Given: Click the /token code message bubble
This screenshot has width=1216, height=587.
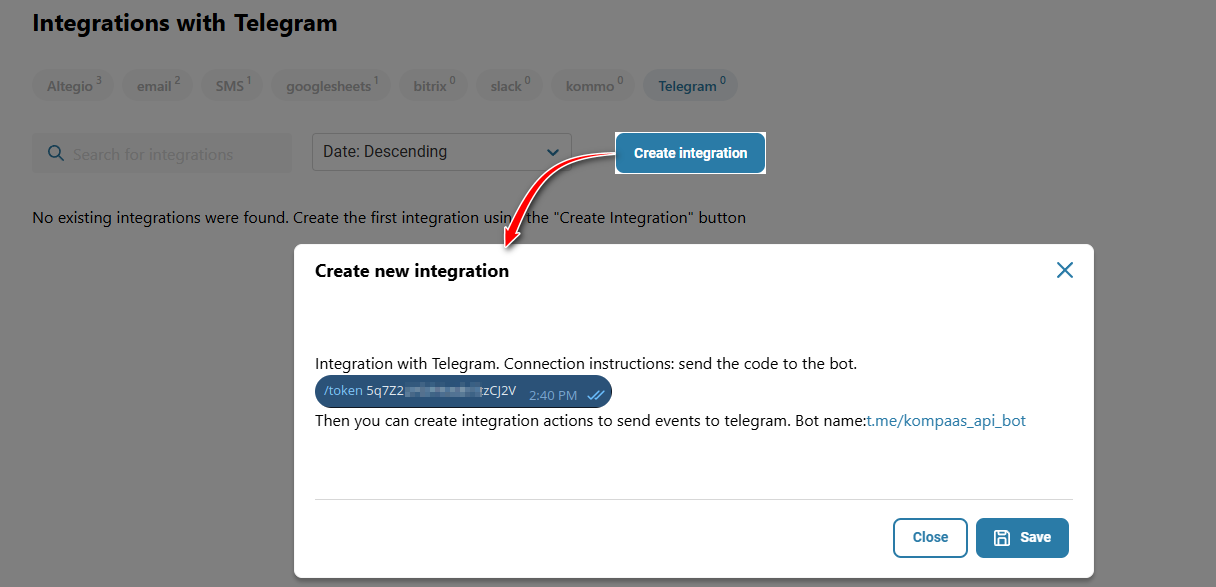Looking at the screenshot, I should 463,392.
